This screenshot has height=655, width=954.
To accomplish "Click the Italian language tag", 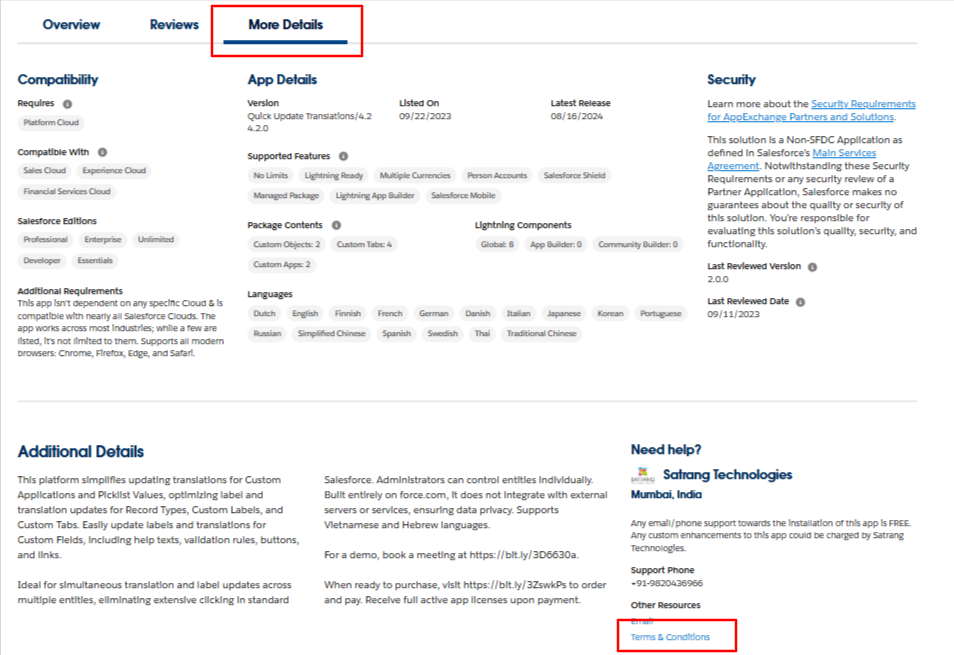I will [518, 313].
